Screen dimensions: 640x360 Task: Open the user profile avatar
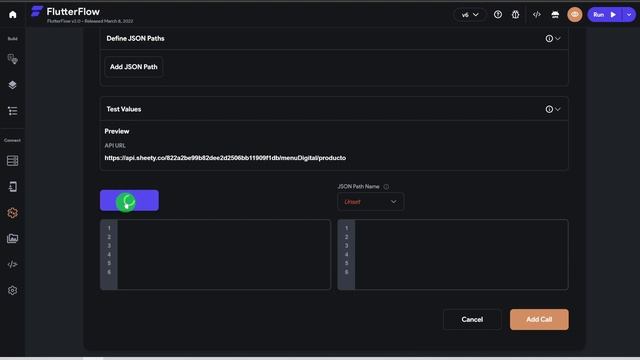575,15
